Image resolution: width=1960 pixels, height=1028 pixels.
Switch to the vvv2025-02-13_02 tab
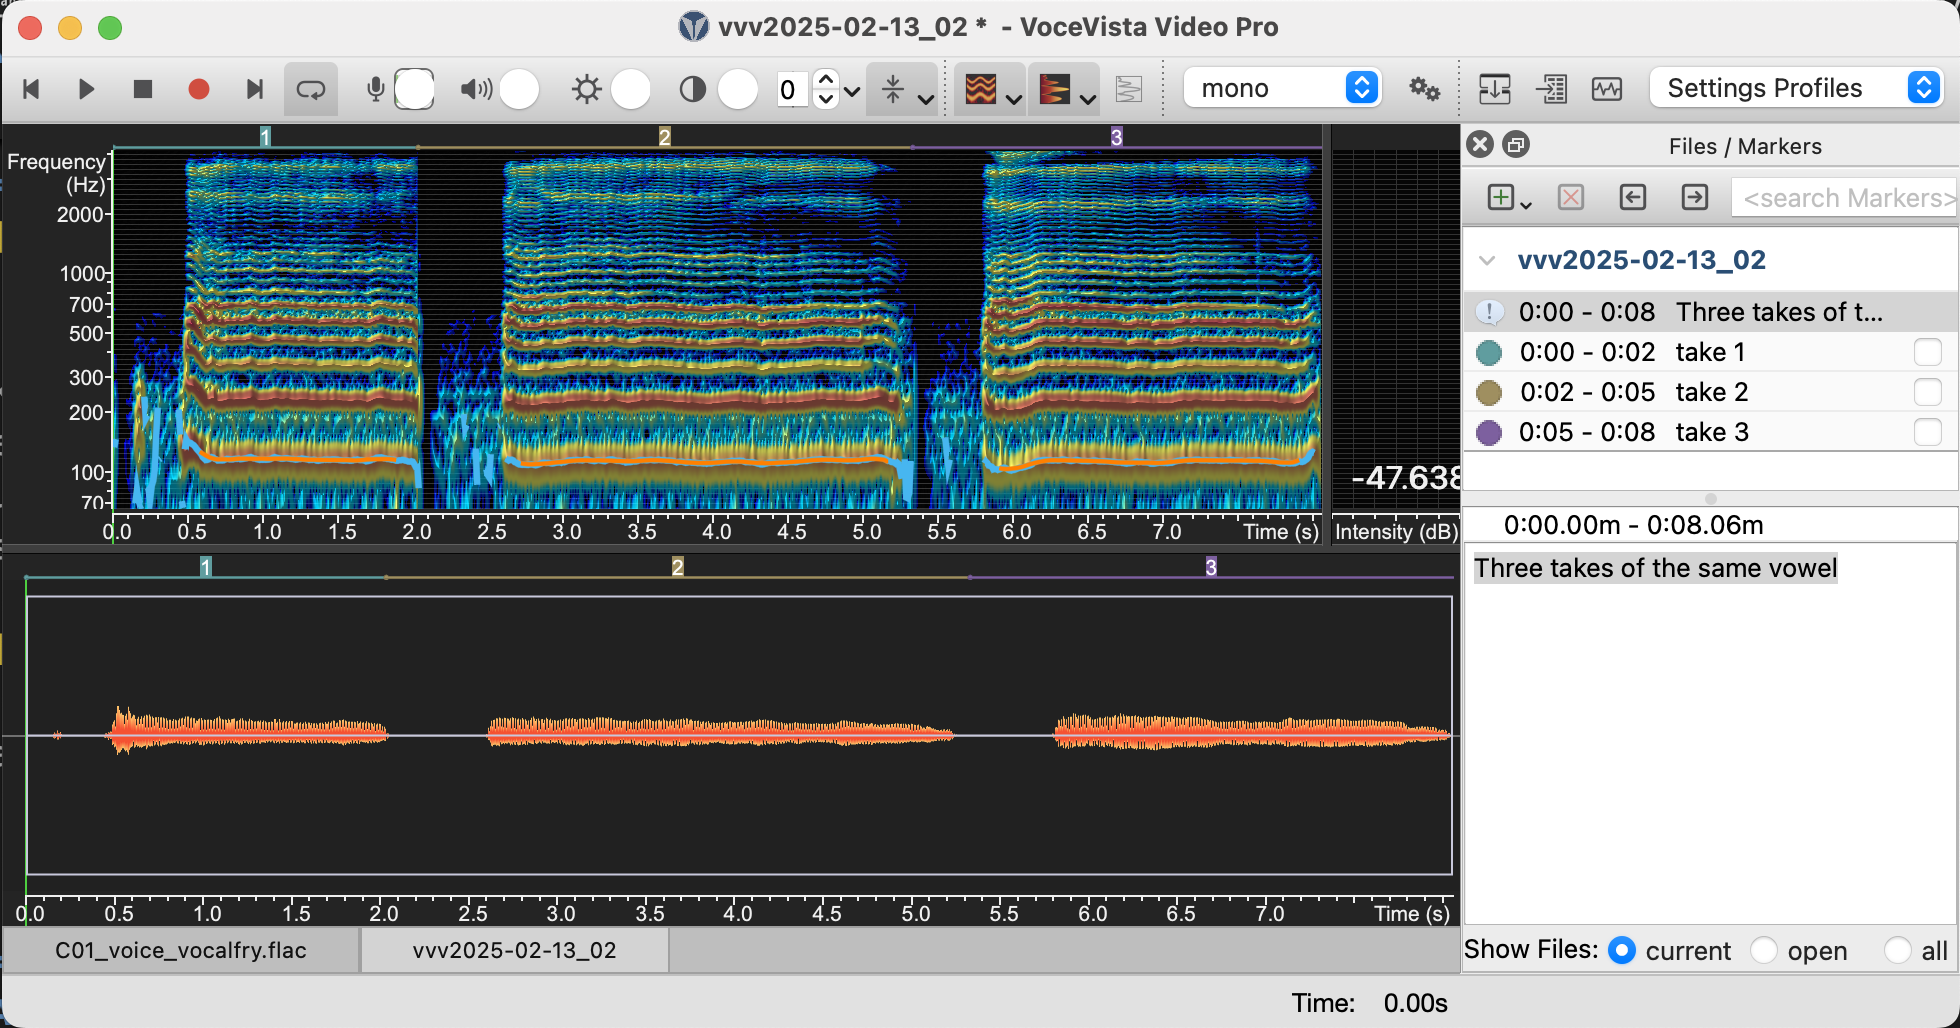514,950
